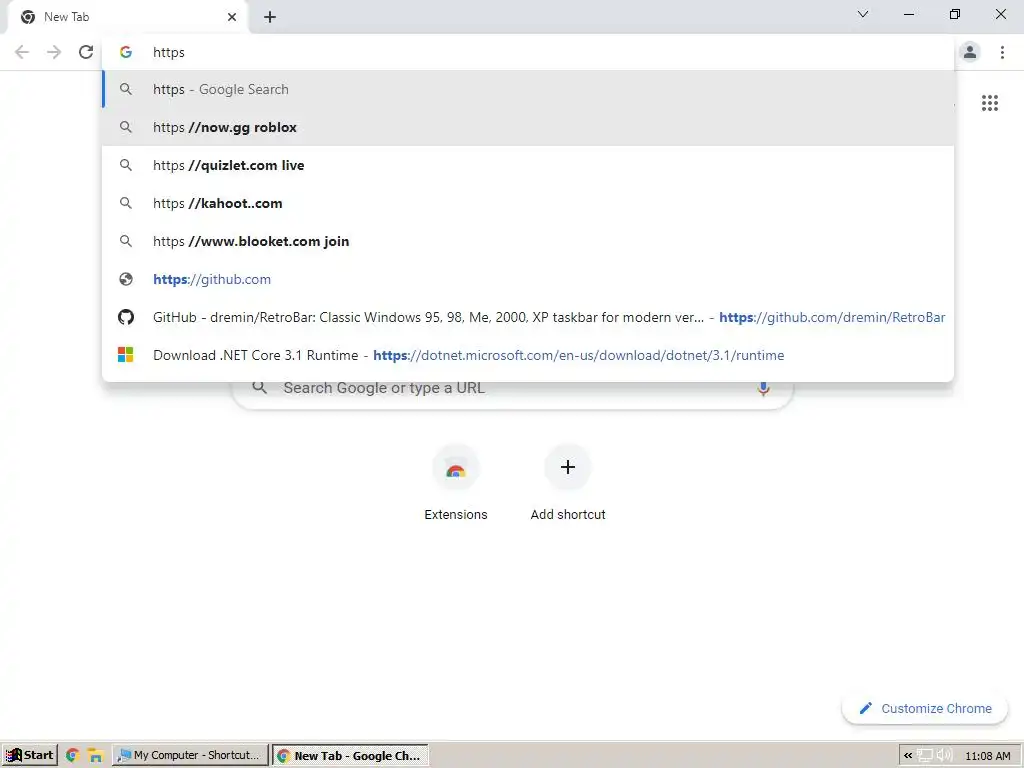Open the file explorer quick launch icon
Screen dimensions: 1024x768
(95, 756)
